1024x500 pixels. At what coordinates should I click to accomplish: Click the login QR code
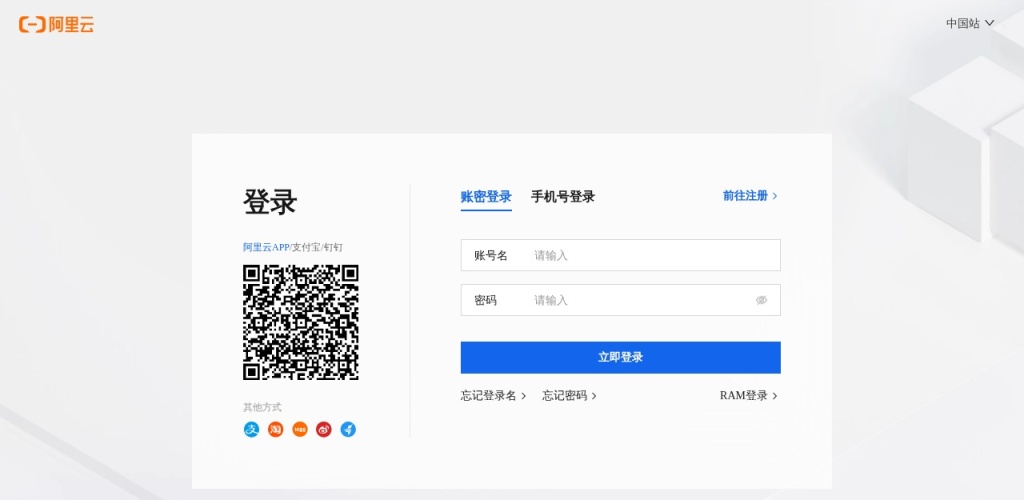click(301, 322)
